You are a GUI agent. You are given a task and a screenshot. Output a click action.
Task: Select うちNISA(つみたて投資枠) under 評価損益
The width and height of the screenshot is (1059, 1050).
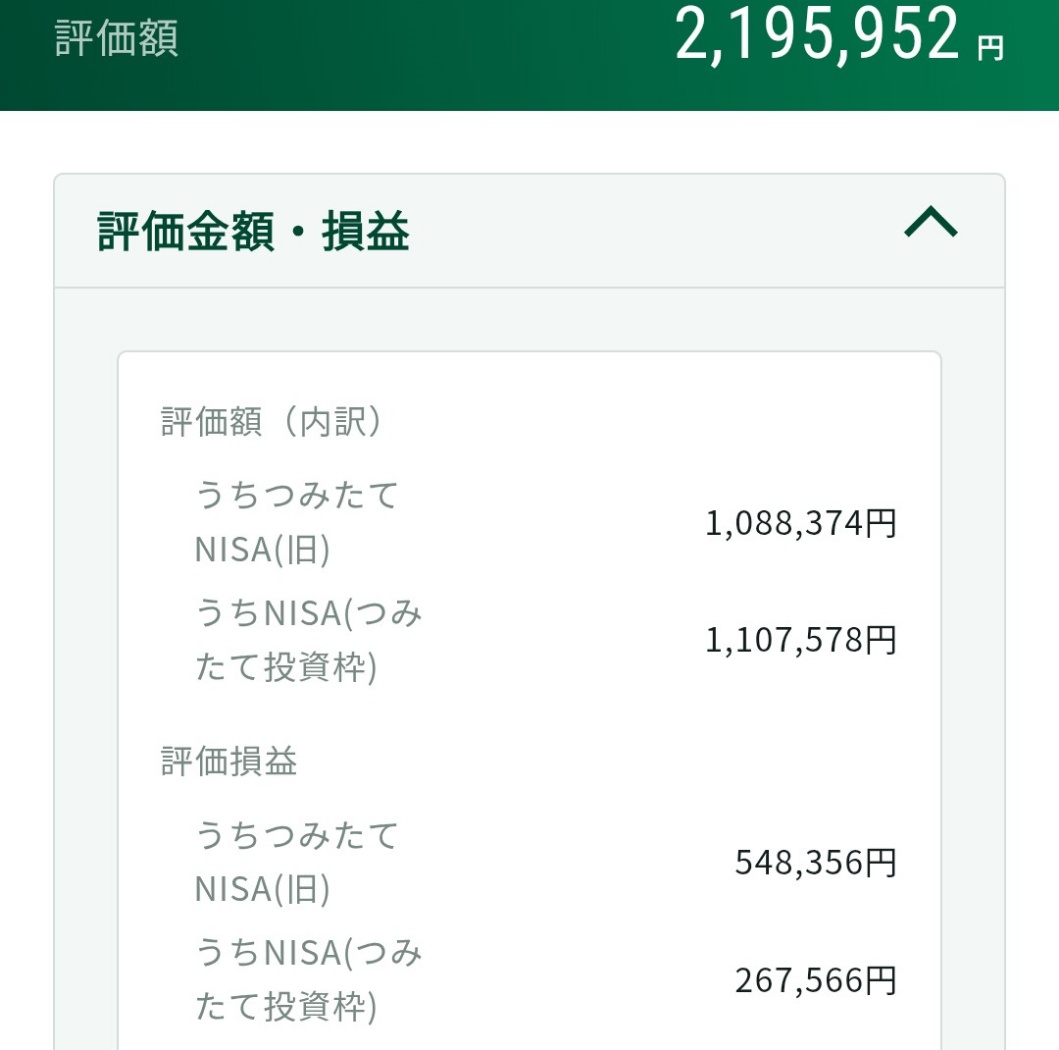tap(308, 980)
